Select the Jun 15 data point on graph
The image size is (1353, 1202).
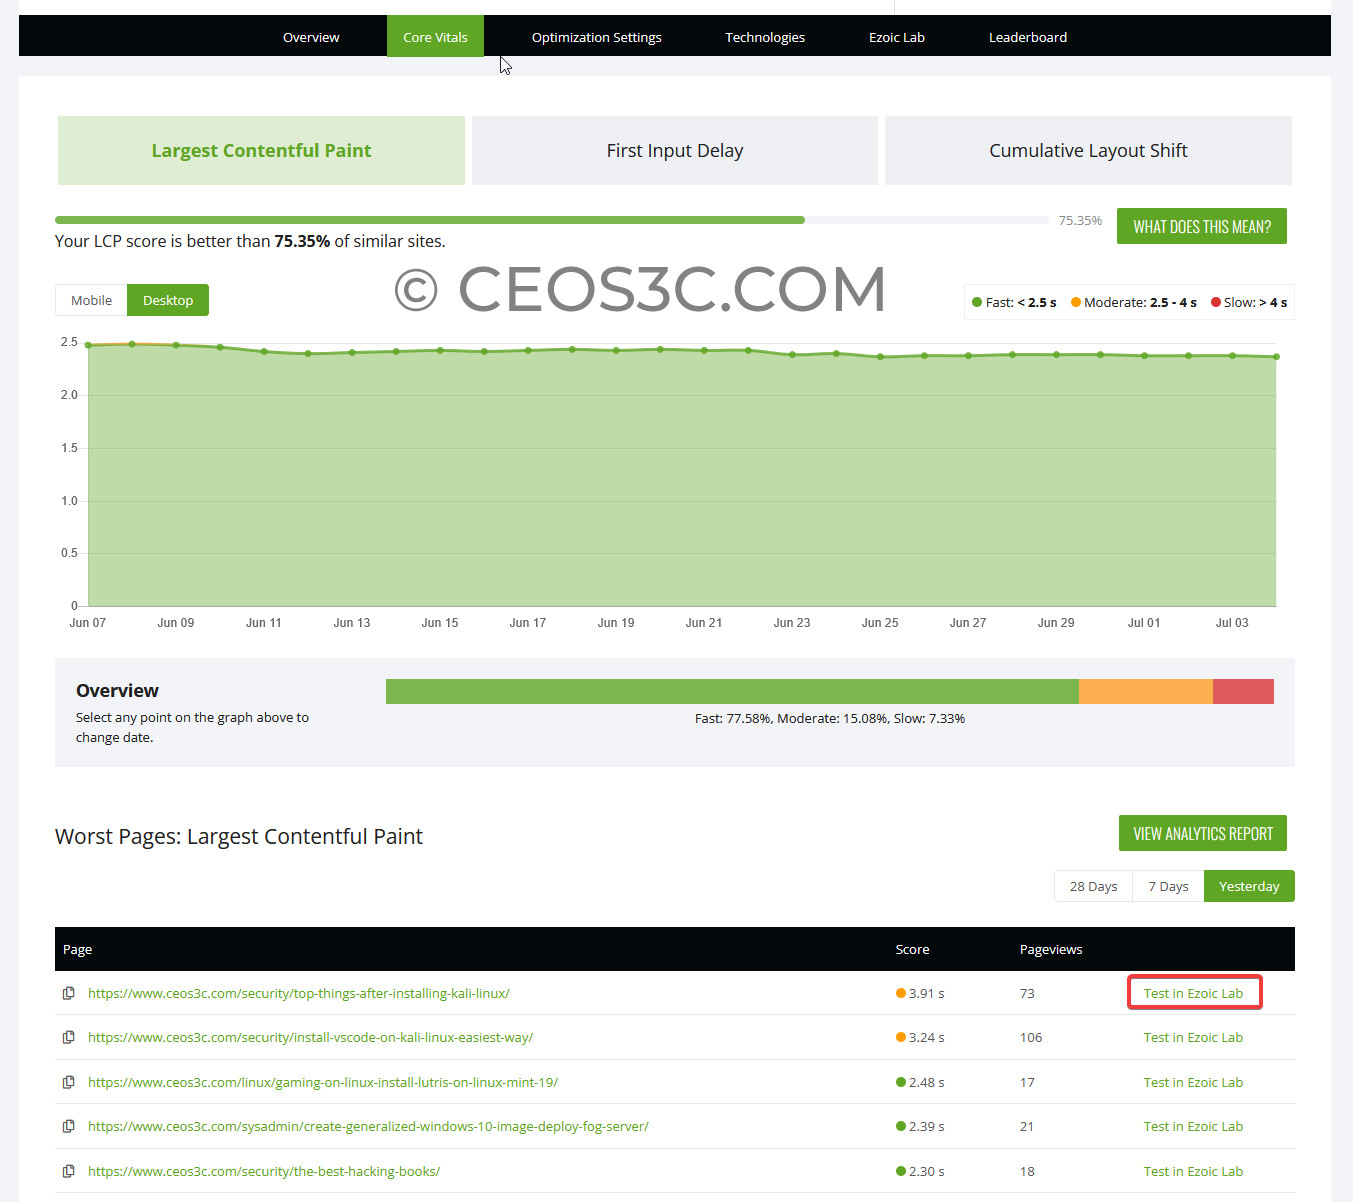(440, 350)
